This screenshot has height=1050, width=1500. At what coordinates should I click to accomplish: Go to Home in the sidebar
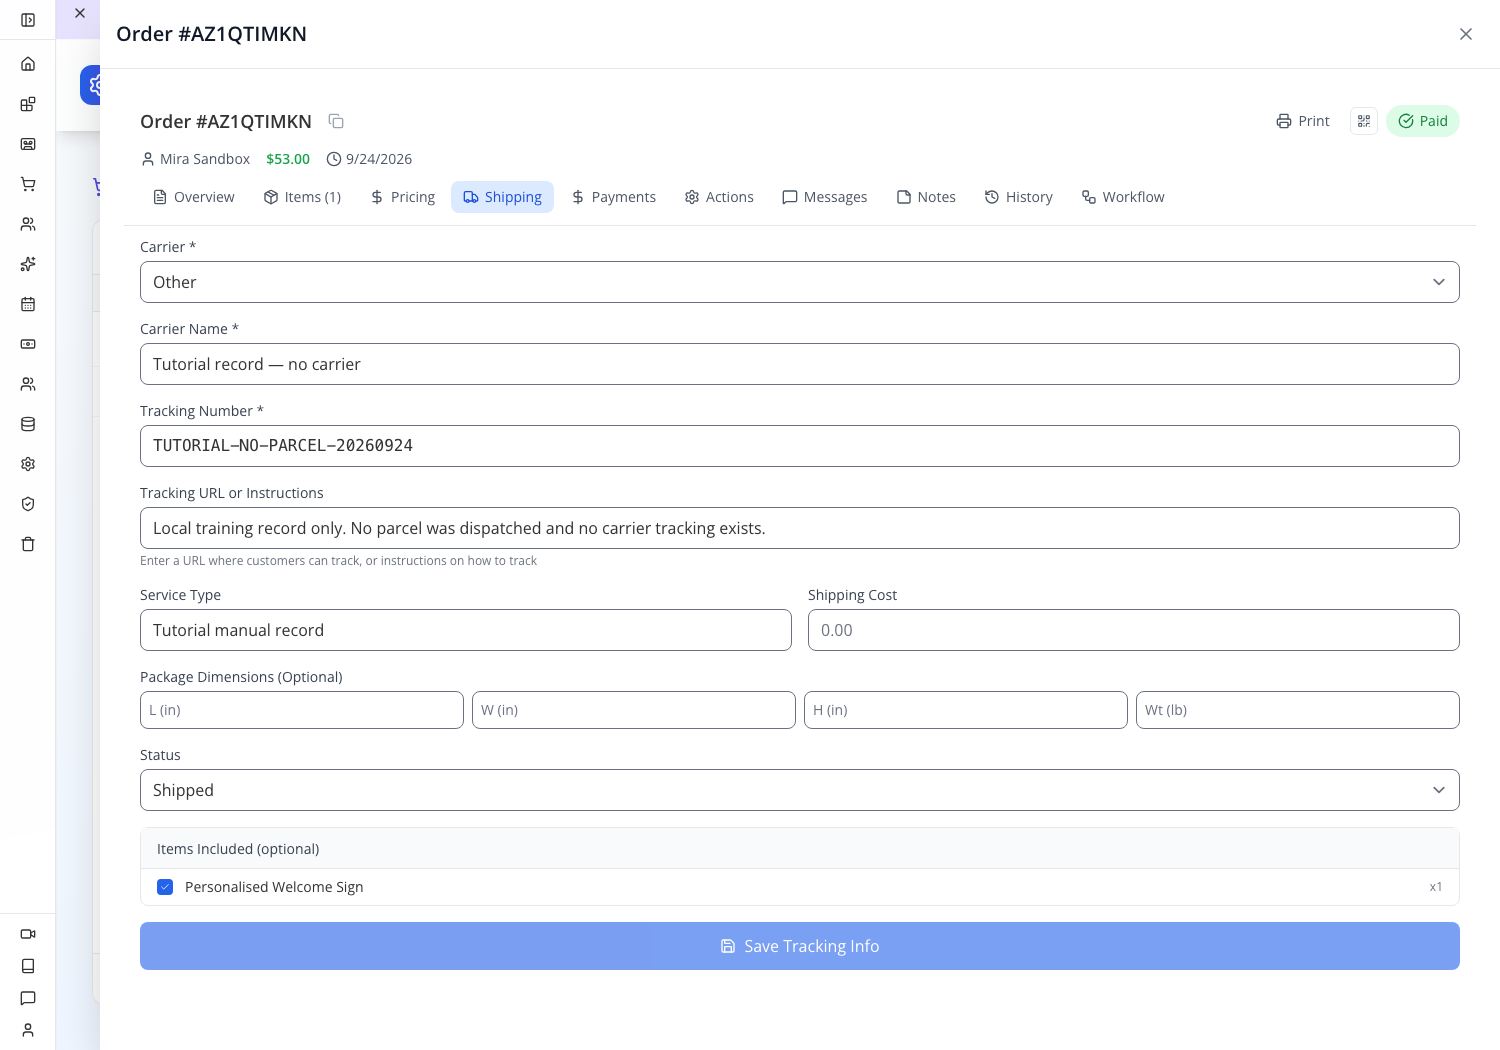[28, 64]
